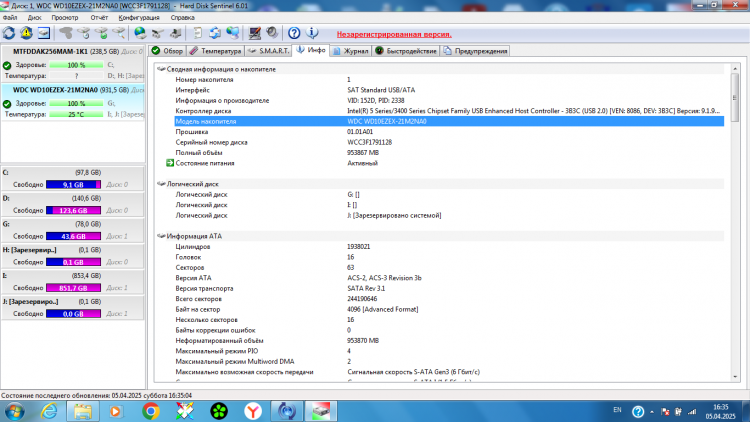Click the text document report toolbar icon
This screenshot has width=750, height=422.
198,33
